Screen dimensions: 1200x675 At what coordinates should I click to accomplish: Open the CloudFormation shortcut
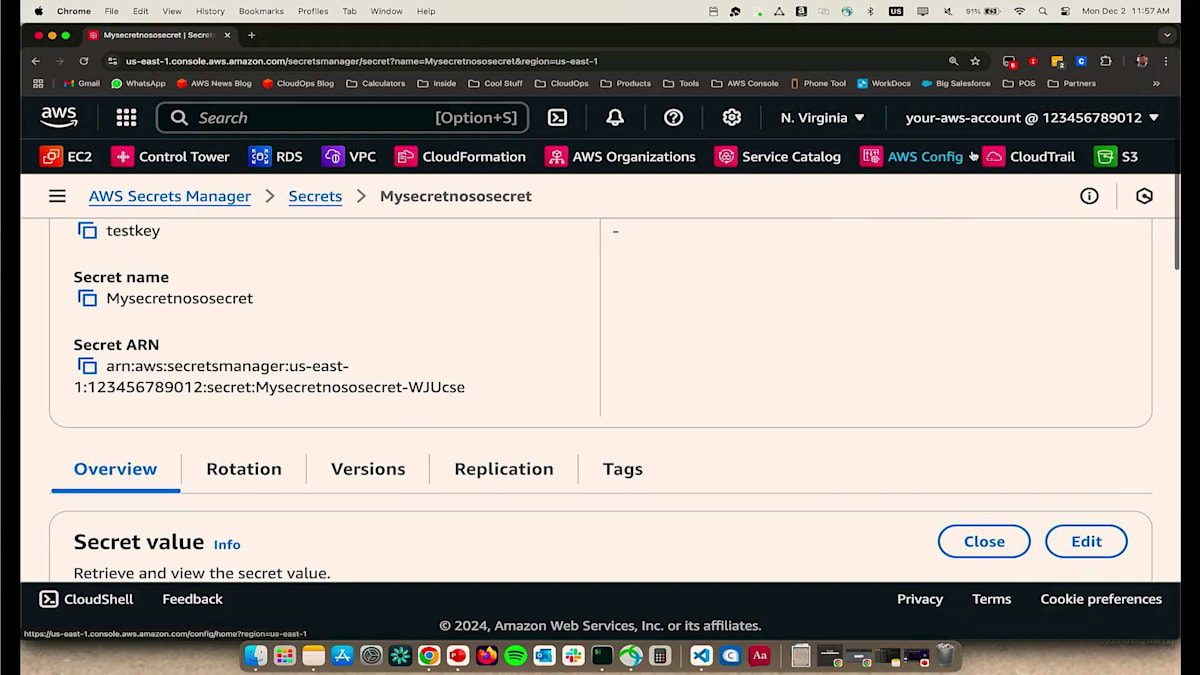[460, 157]
